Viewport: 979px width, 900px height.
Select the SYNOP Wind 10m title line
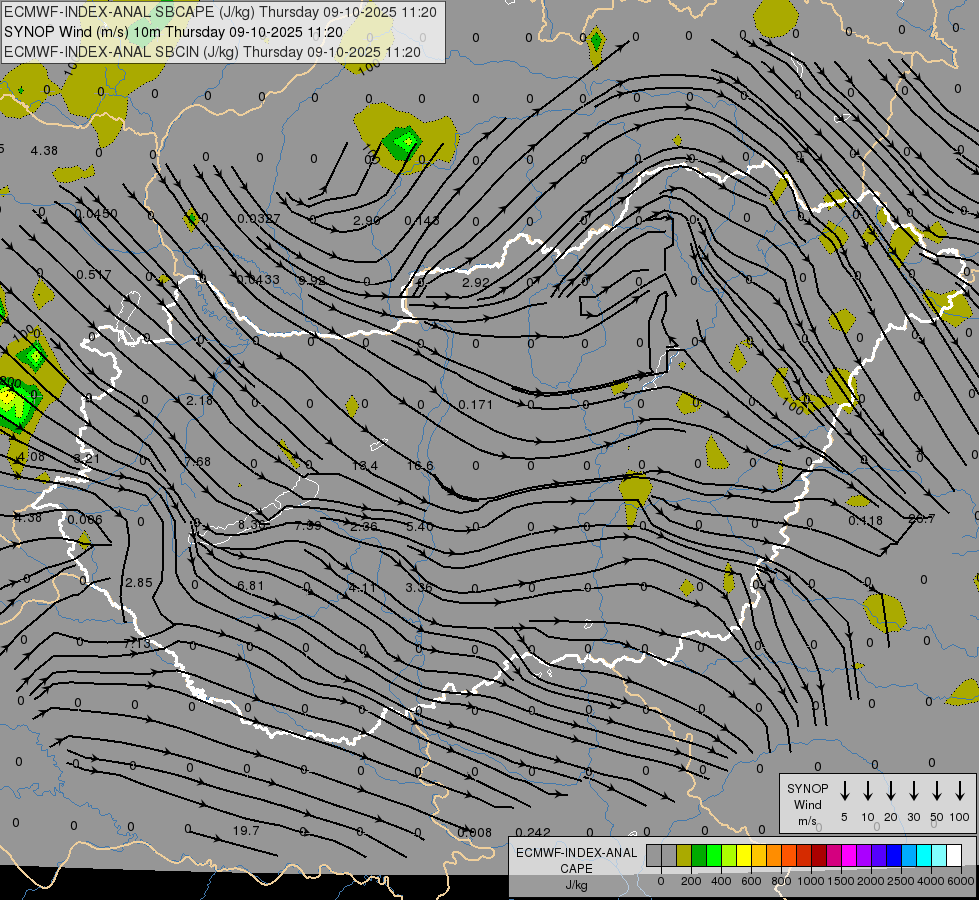click(174, 32)
